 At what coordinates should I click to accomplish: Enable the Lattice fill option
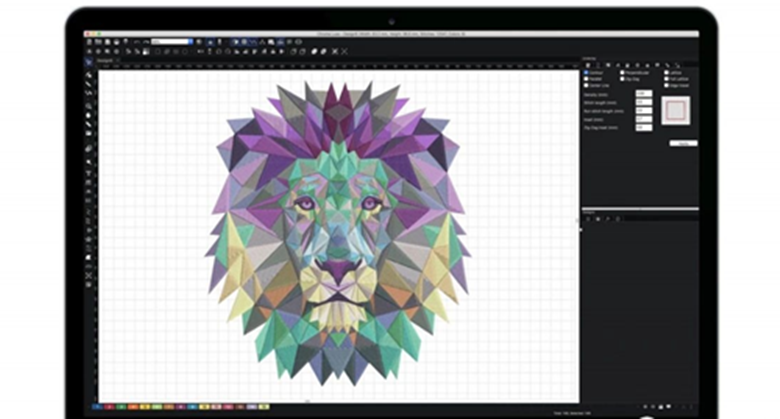click(x=667, y=73)
